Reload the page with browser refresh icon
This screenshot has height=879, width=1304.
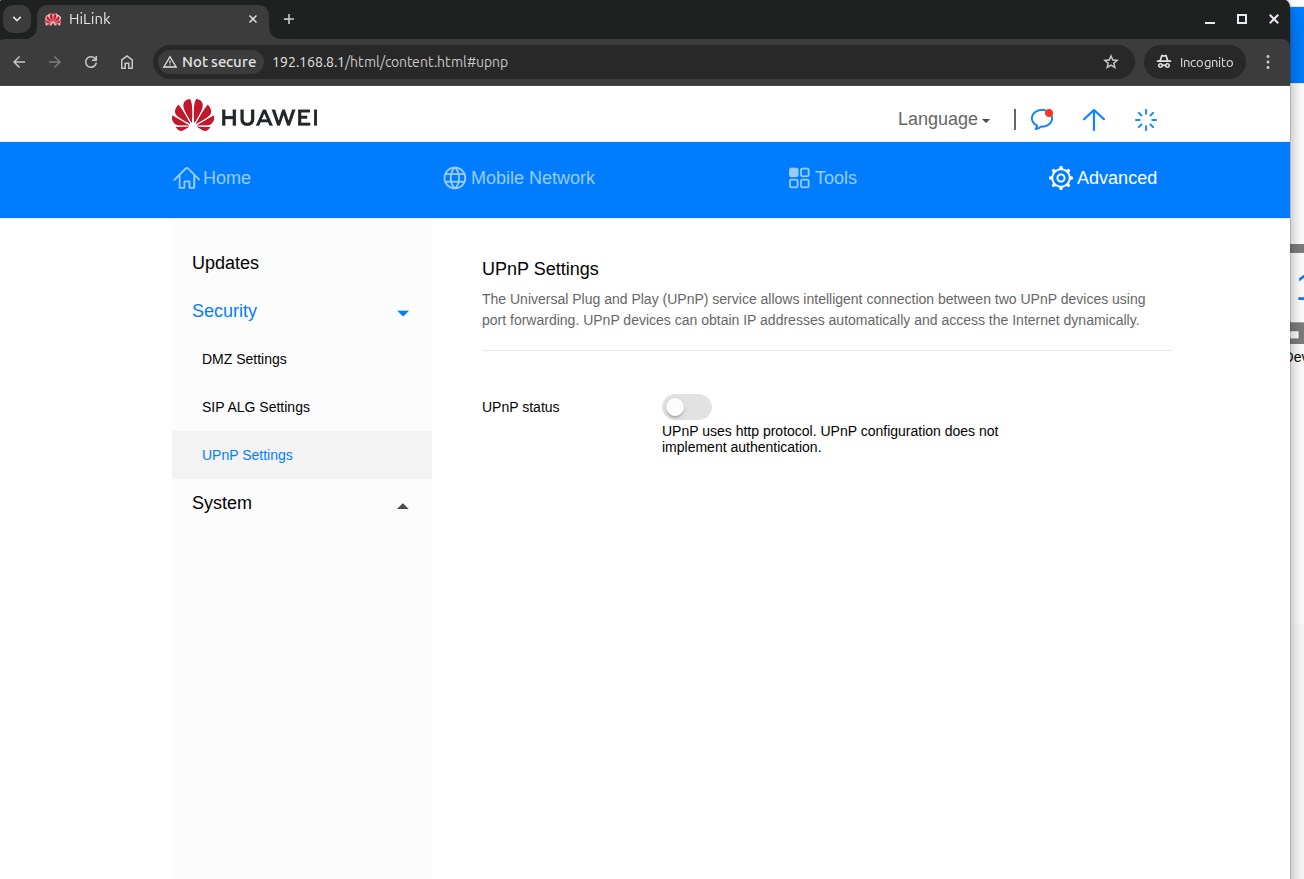click(91, 62)
